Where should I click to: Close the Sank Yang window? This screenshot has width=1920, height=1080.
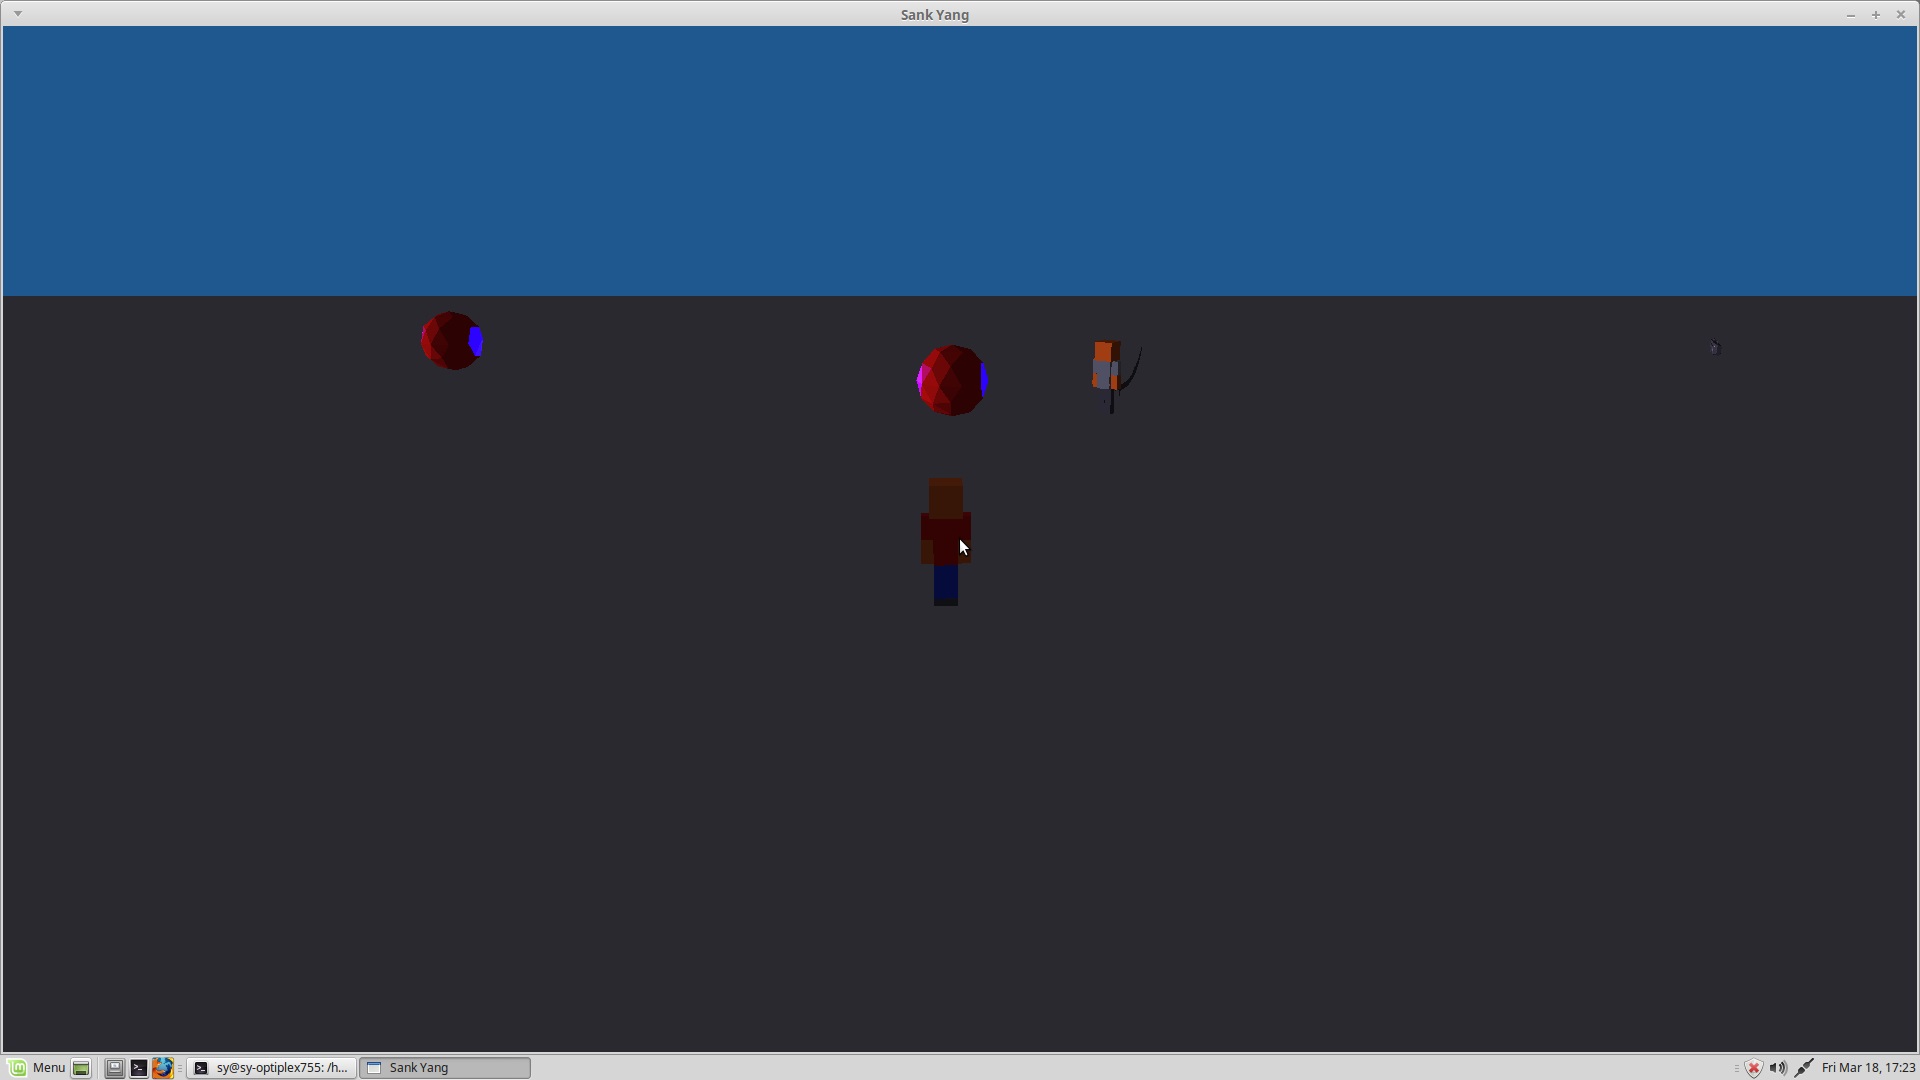point(1901,15)
